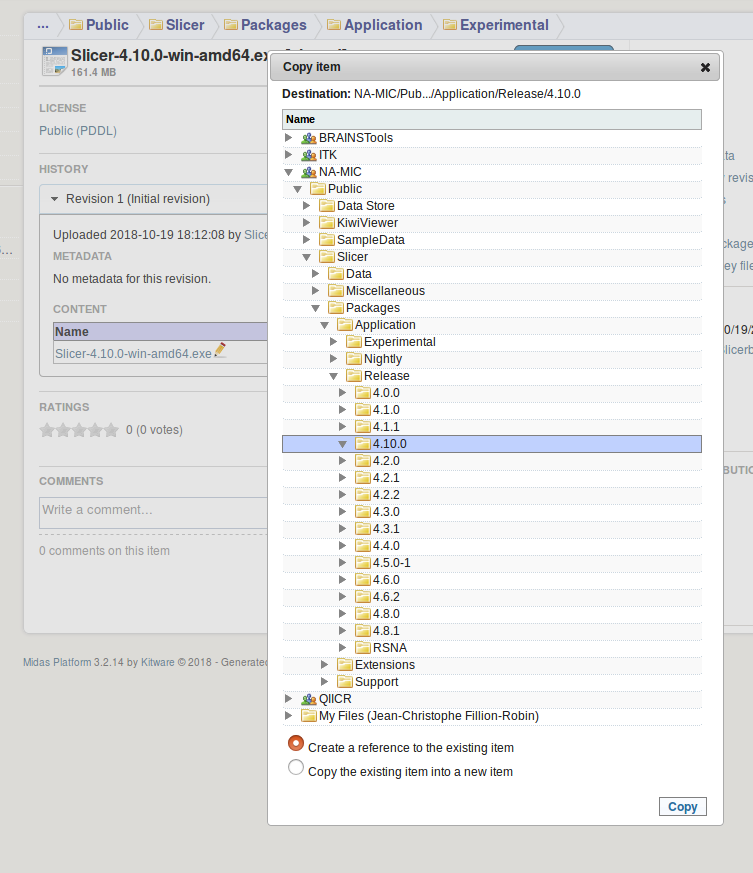
Task: Select 'Copy the existing item into a new item'
Action: [x=296, y=768]
